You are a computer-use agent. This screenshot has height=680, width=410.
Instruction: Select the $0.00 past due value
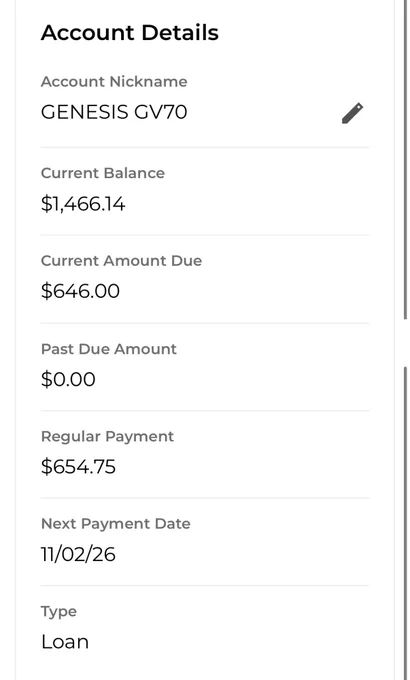click(68, 379)
